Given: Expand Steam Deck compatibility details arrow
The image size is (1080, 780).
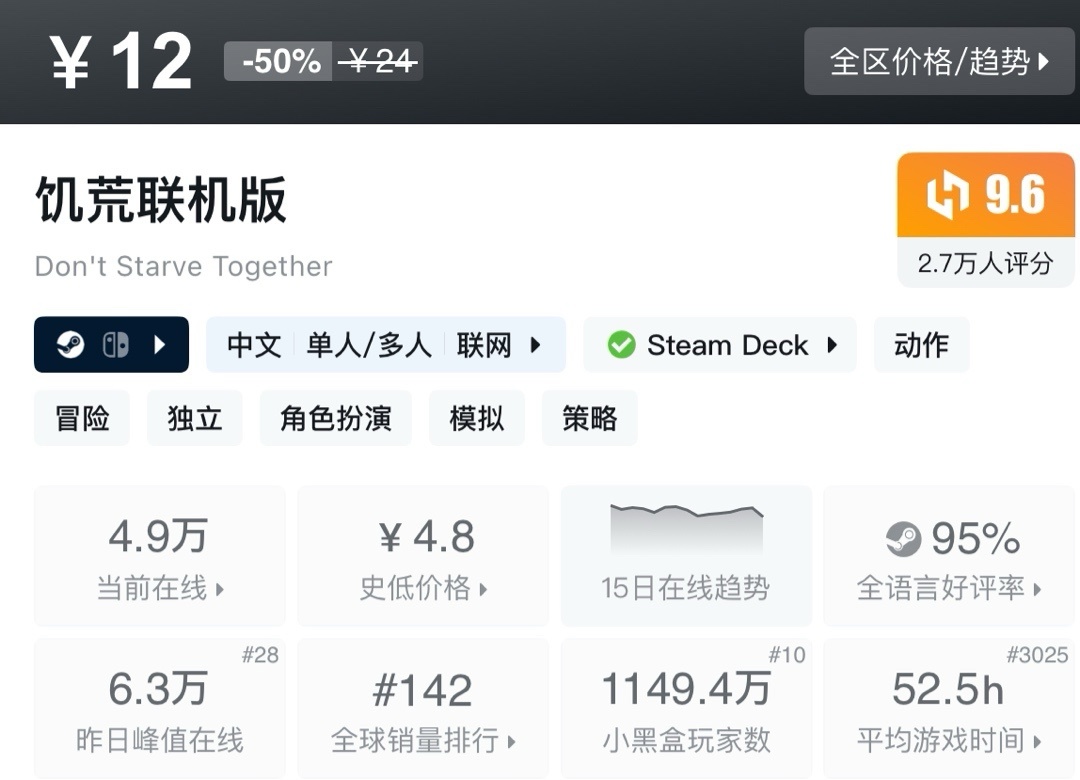Looking at the screenshot, I should 832,345.
